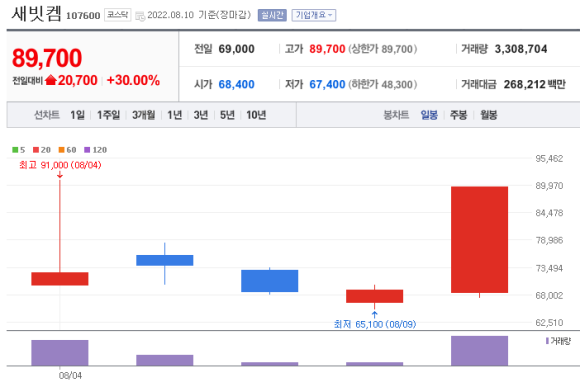
Task: Click the 거래량 value 3,308,704
Action: [x=521, y=49]
